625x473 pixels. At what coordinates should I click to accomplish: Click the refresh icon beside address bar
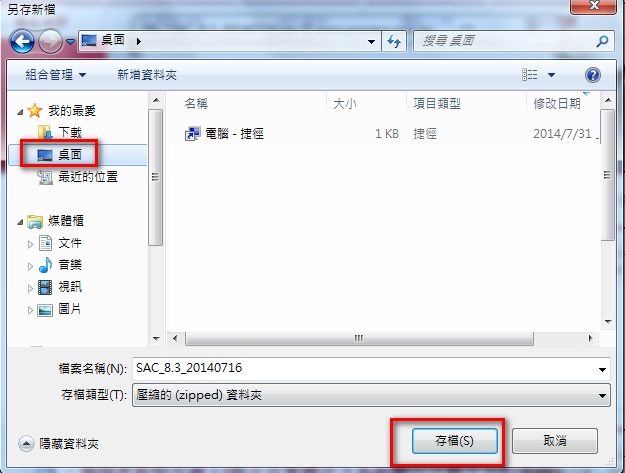point(394,41)
